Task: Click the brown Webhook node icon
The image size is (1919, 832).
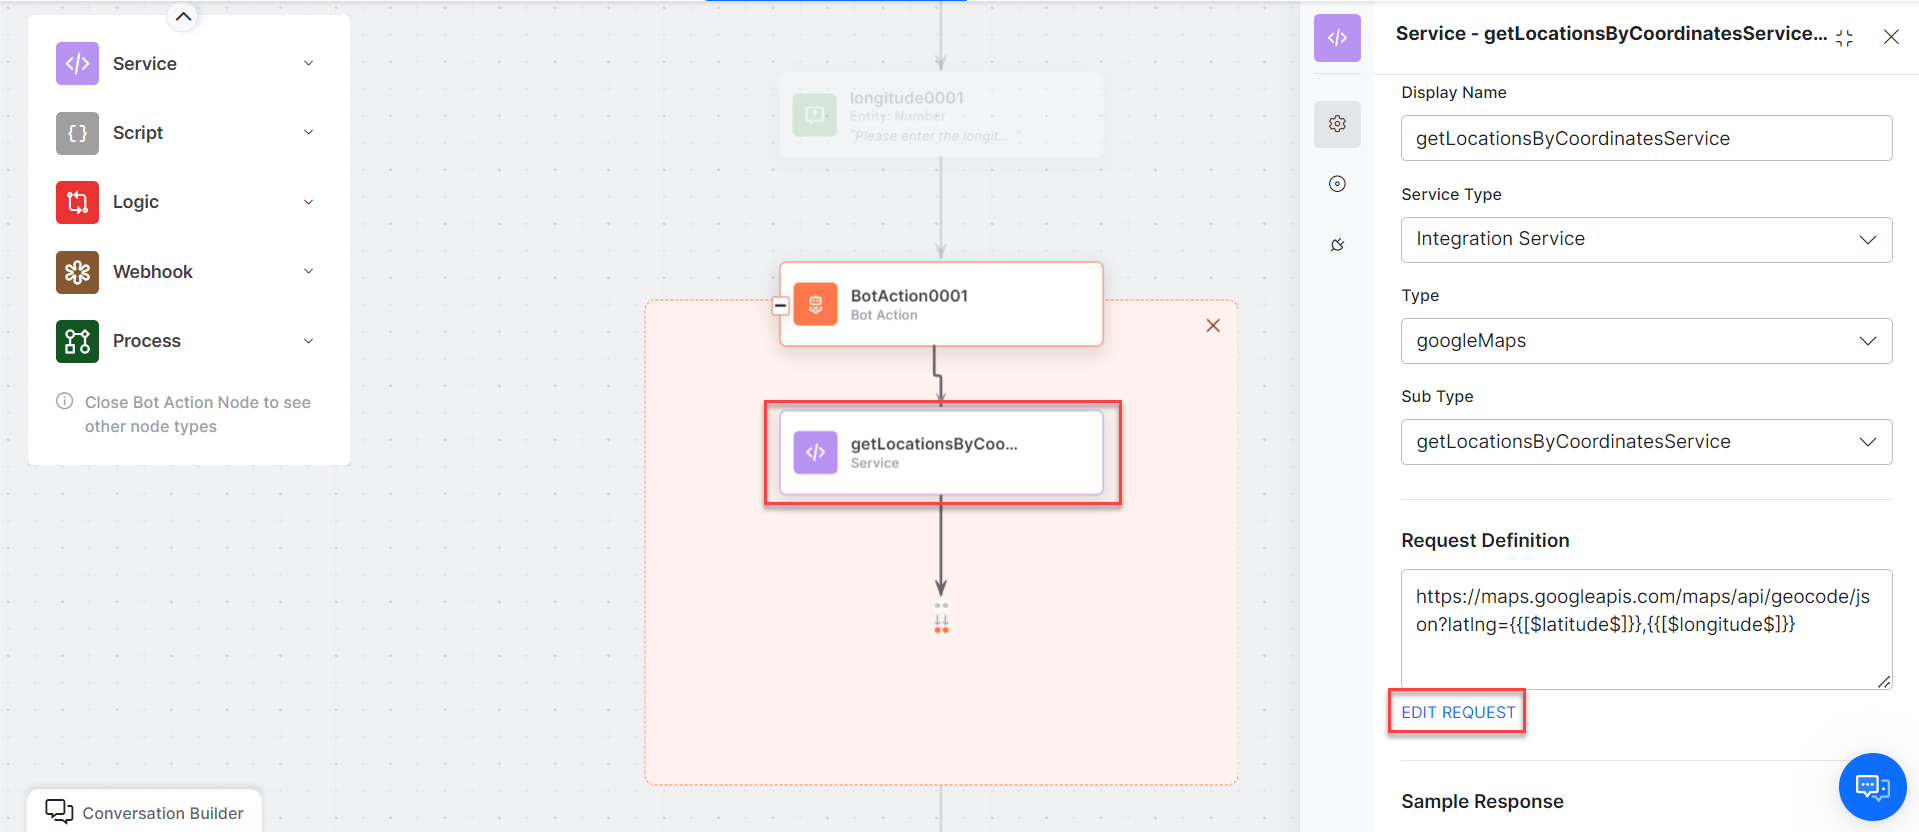Action: pos(77,272)
